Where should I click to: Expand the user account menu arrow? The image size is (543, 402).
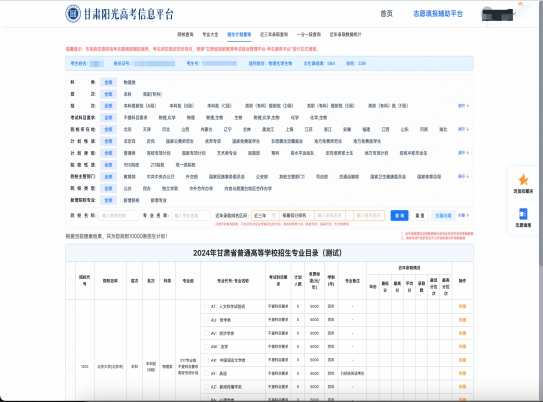pos(515,14)
